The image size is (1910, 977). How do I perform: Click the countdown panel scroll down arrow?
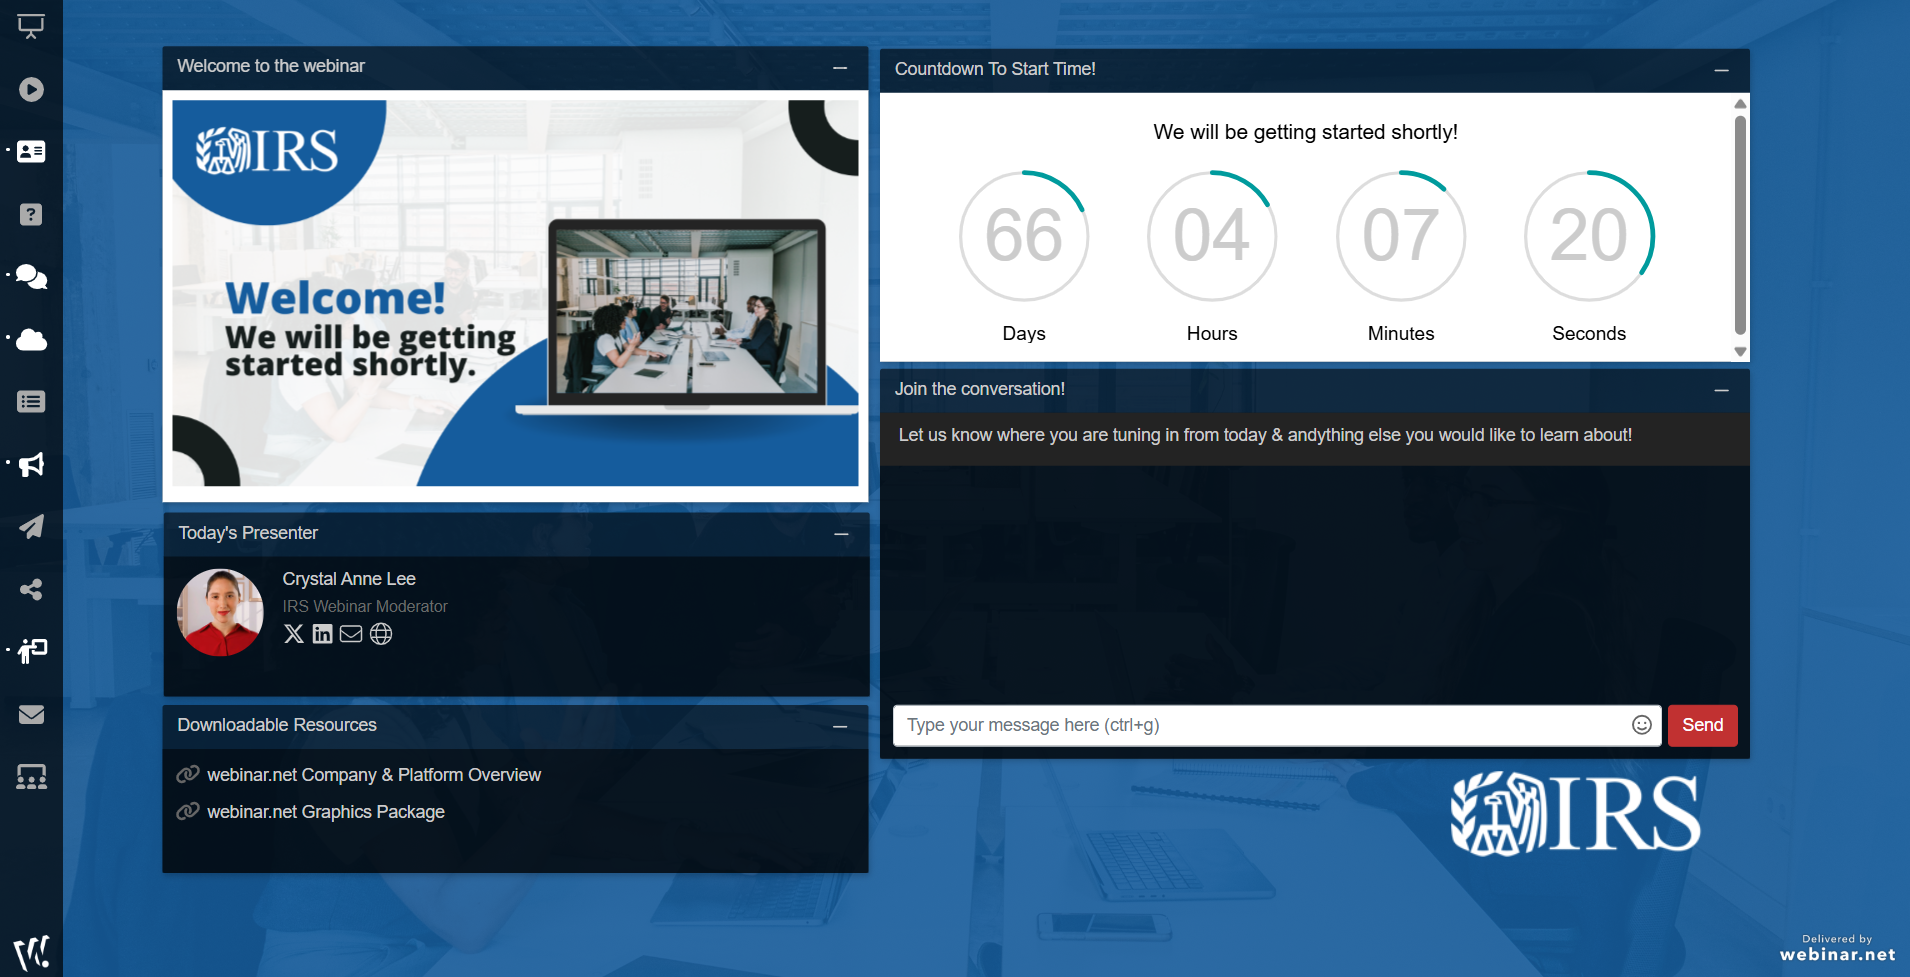coord(1740,352)
